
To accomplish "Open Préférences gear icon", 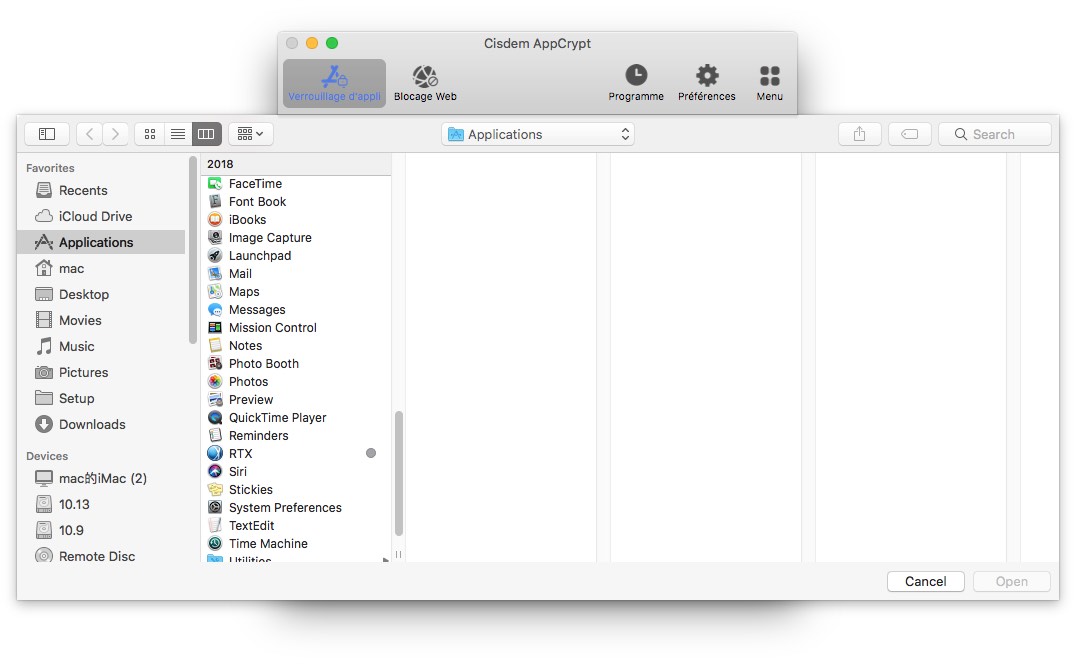I will 707,76.
